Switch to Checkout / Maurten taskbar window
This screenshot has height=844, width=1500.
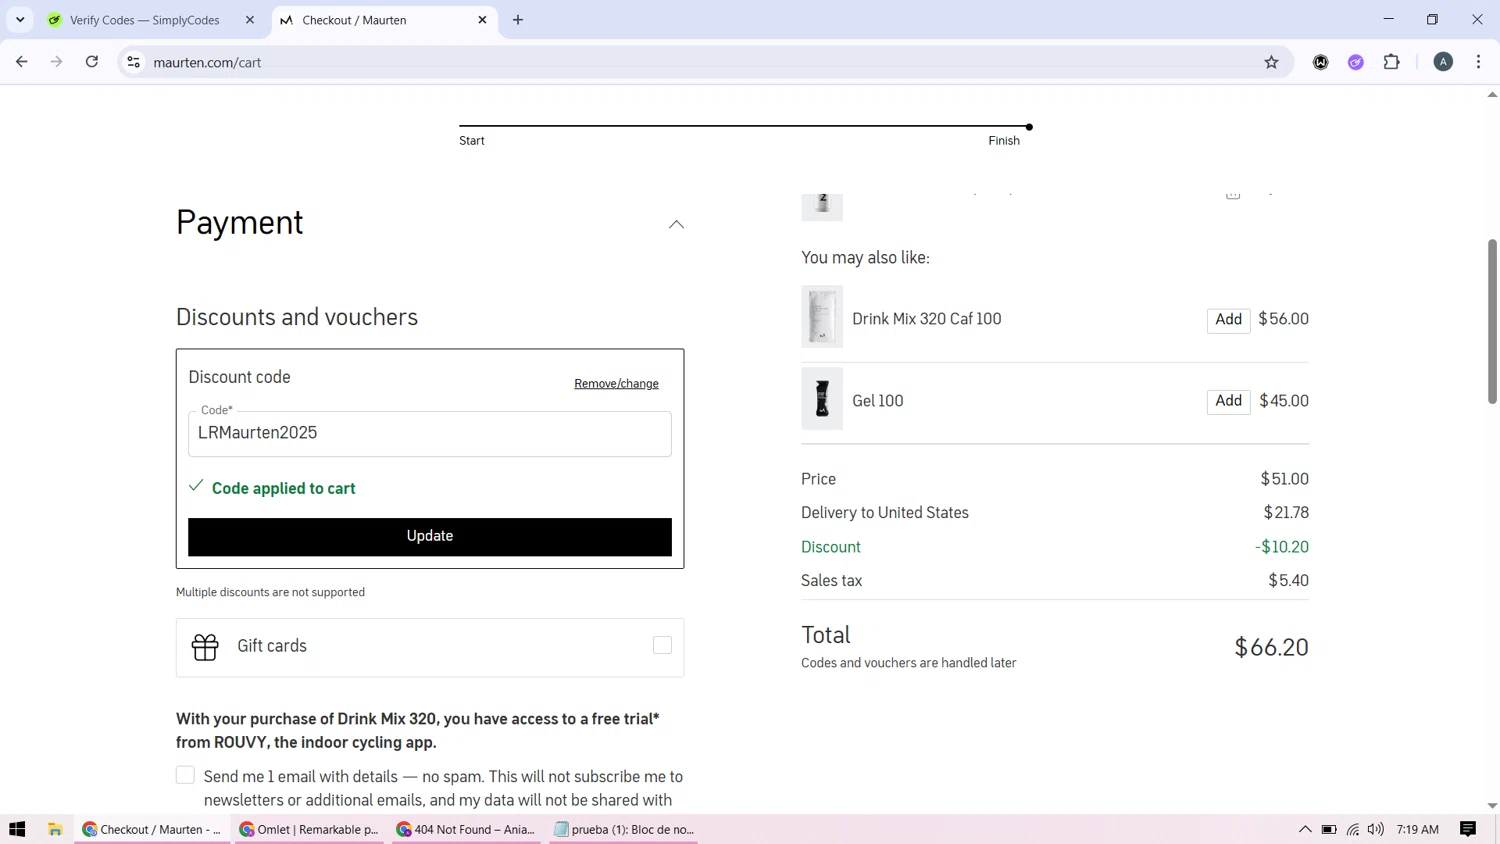click(152, 829)
